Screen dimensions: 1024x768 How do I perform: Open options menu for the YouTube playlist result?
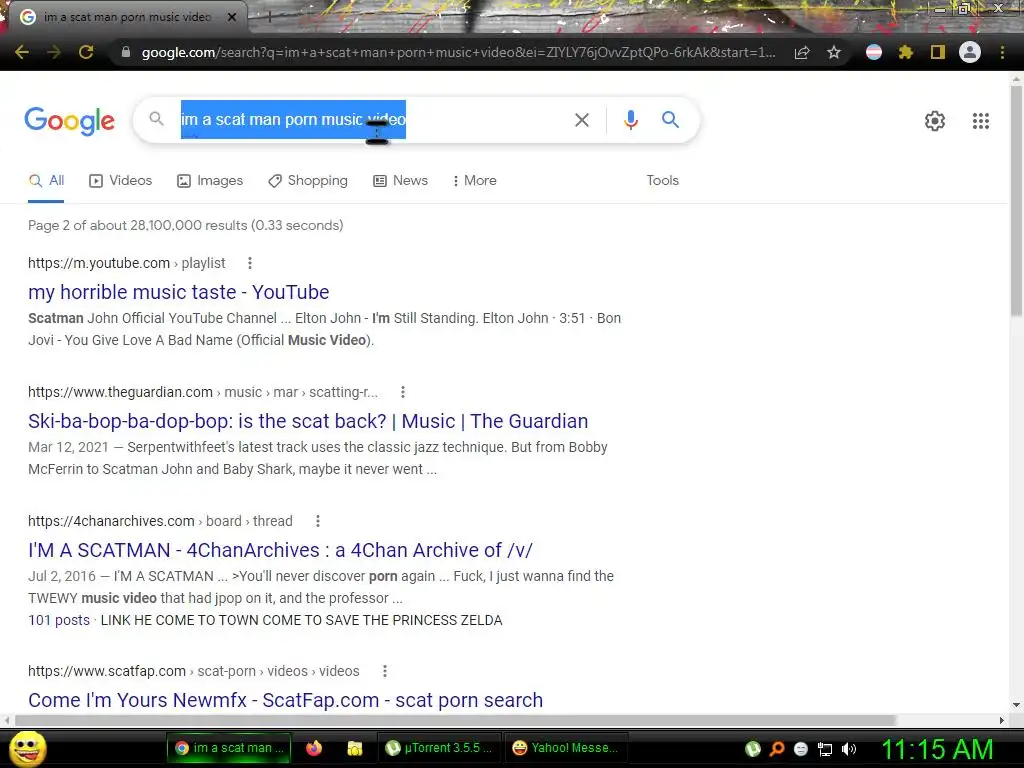pos(249,263)
